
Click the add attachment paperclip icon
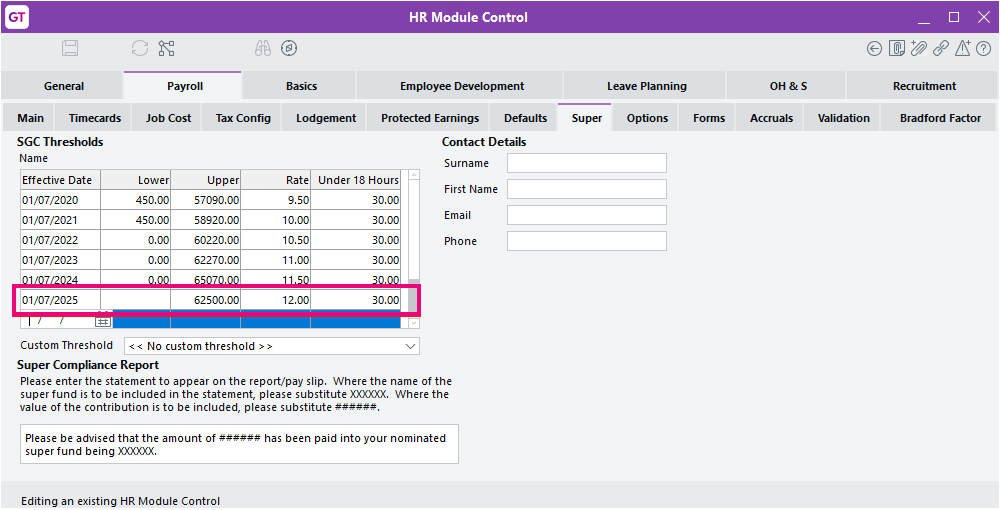coord(919,48)
